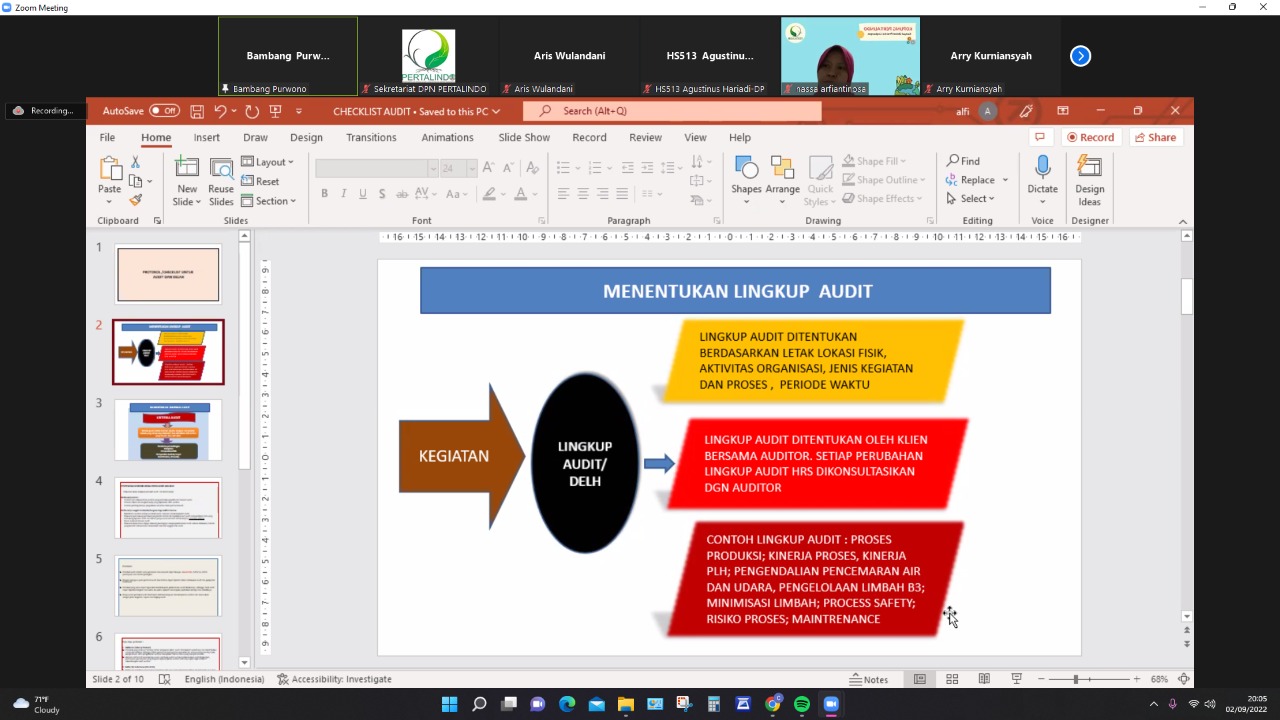The image size is (1280, 720).
Task: Open Reading View from status bar
Action: pos(984,679)
